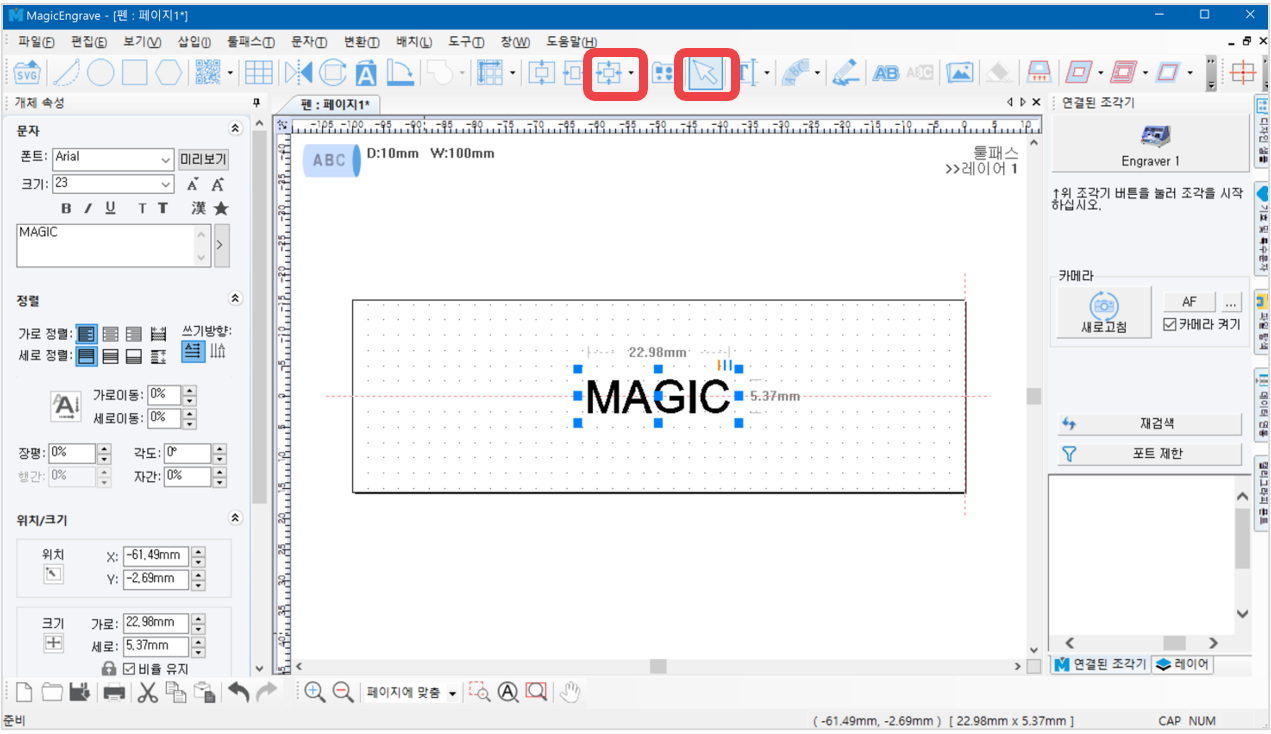Open the QR code tool dropdown arrow
The width and height of the screenshot is (1271, 734).
pos(231,73)
